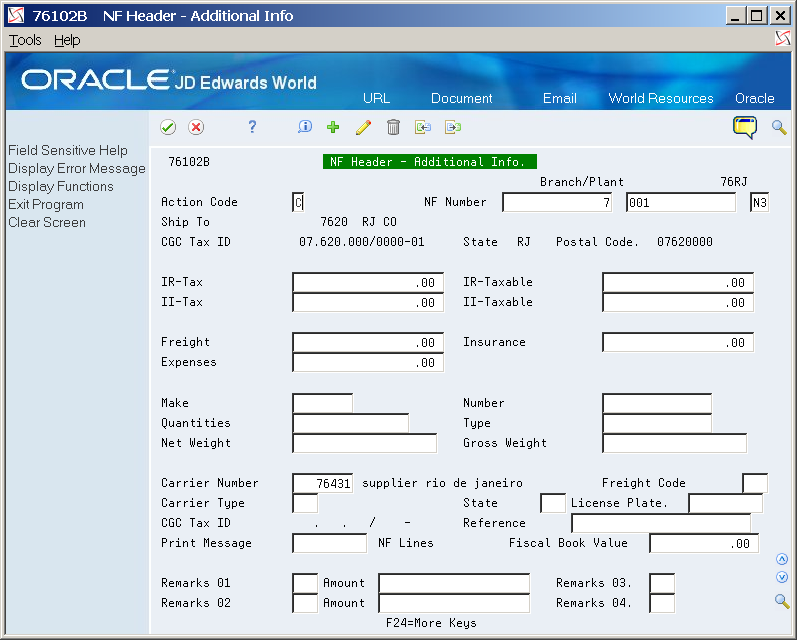Click the Quantities input field
This screenshot has width=797, height=640.
coord(350,423)
